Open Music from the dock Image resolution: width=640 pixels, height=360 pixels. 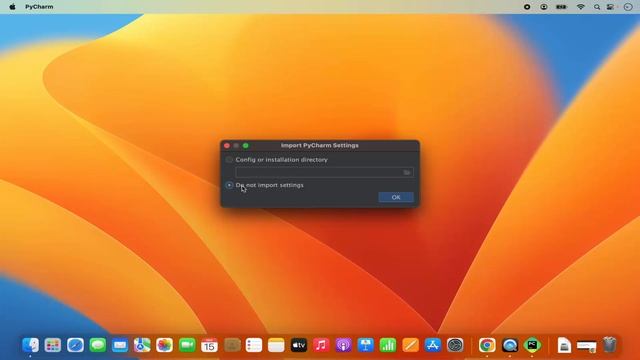(x=321, y=345)
